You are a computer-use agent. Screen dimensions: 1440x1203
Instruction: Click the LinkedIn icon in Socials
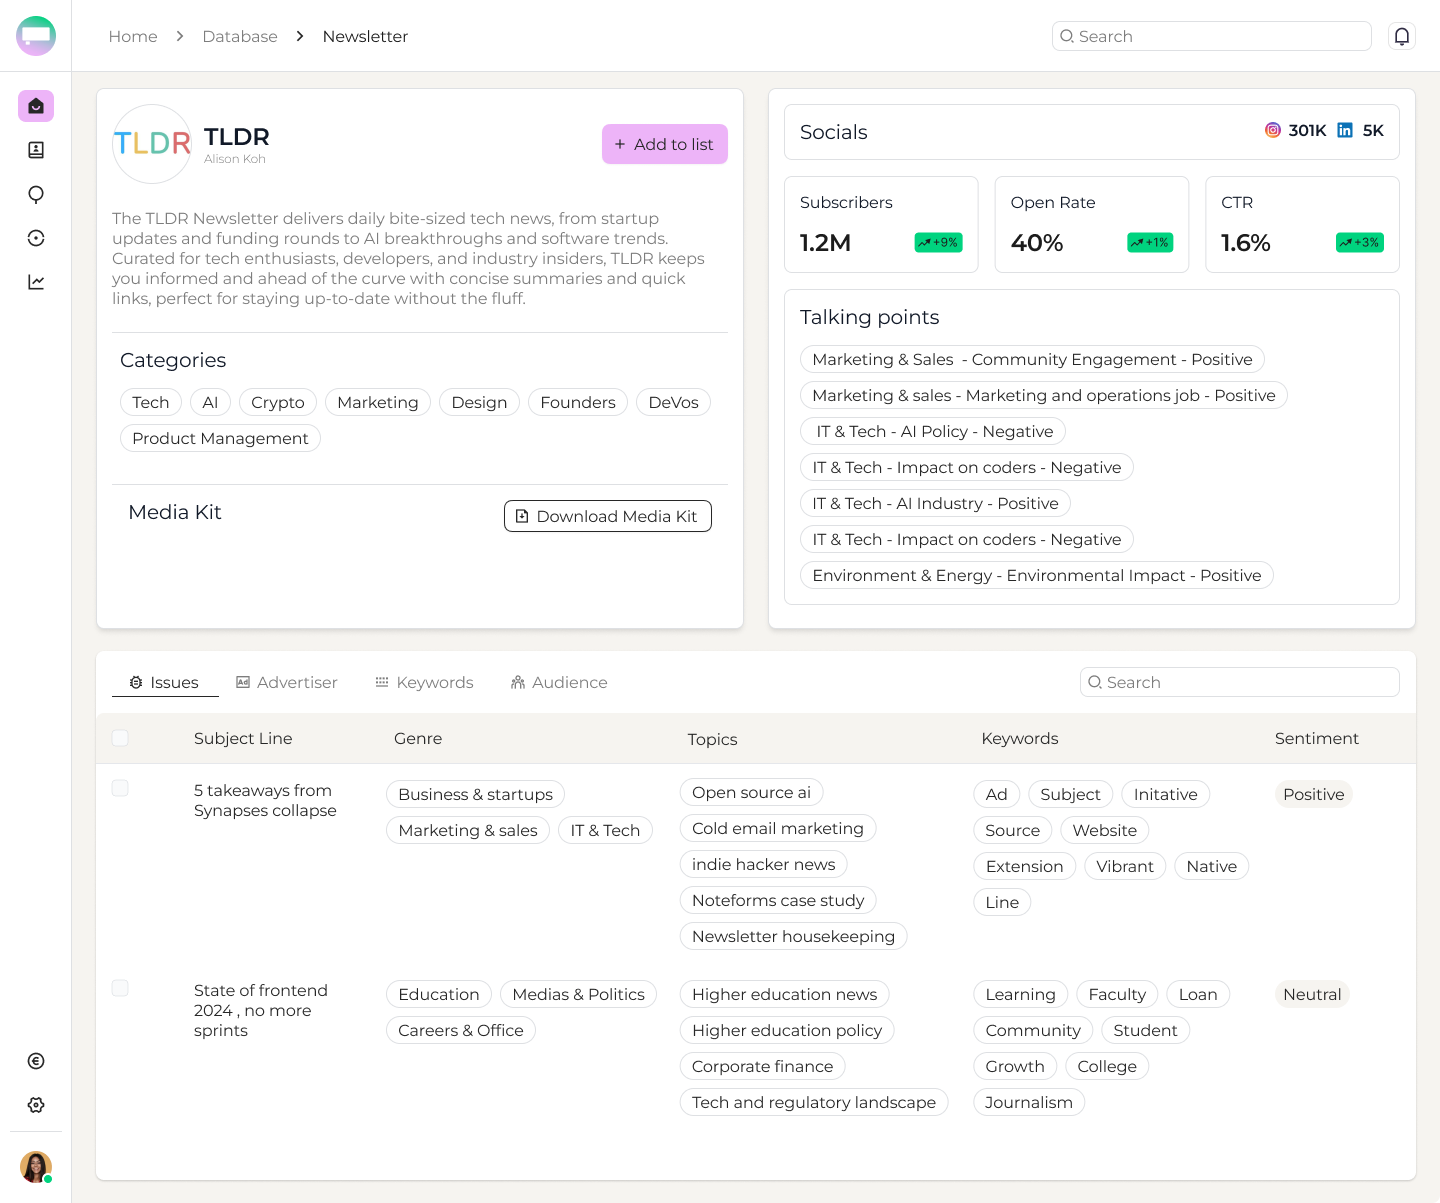point(1345,130)
